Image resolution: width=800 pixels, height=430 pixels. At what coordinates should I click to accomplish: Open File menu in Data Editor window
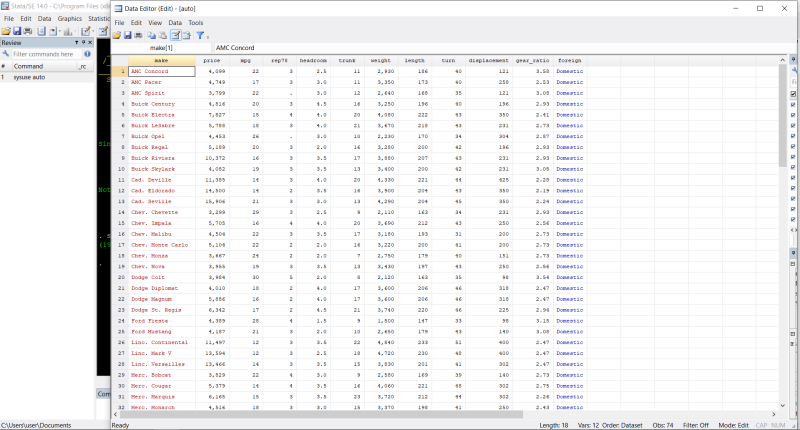119,23
